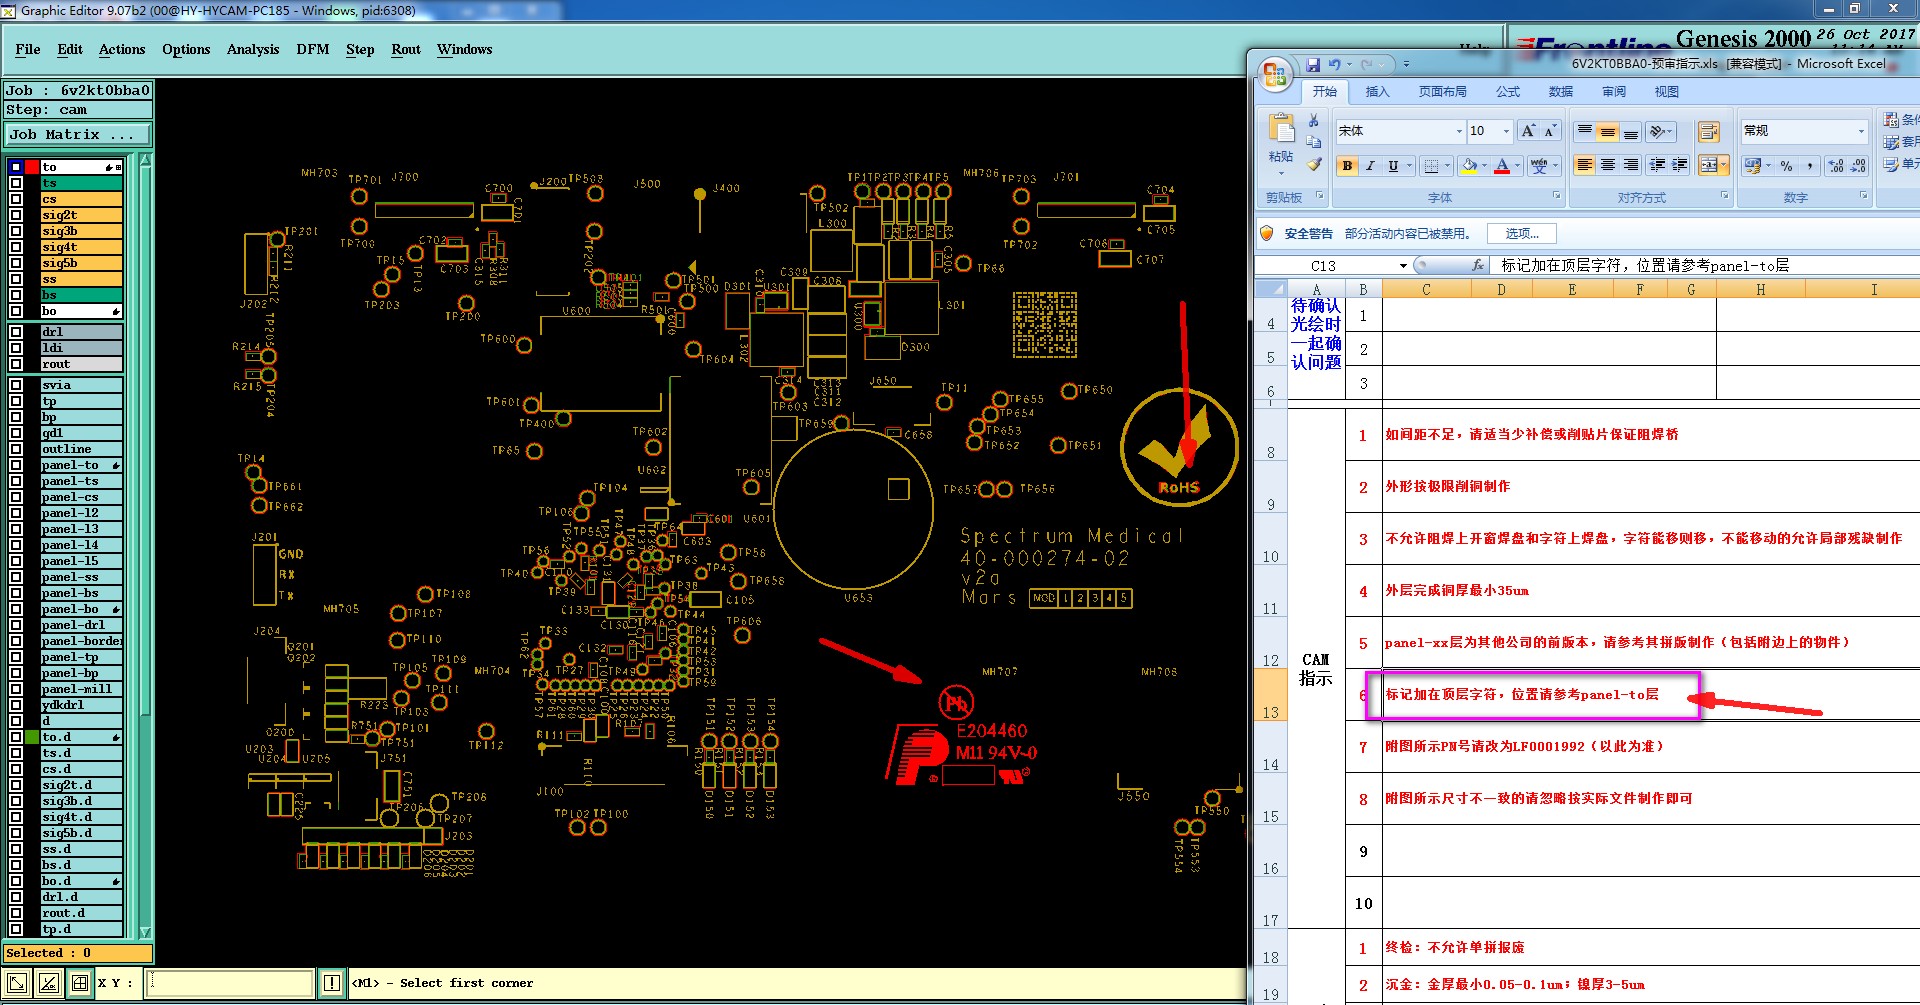Save the Excel workbook via quick access

click(x=1313, y=65)
